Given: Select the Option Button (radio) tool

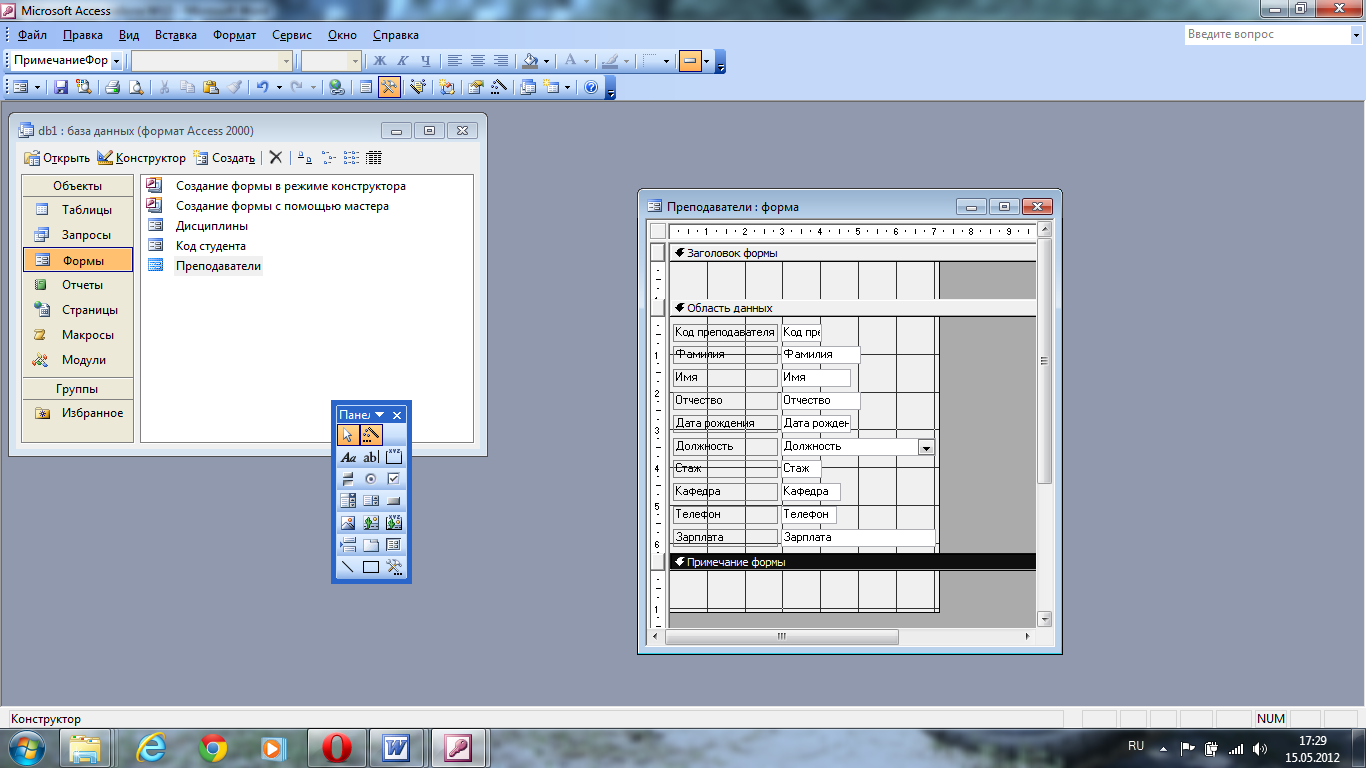Looking at the screenshot, I should coord(371,479).
